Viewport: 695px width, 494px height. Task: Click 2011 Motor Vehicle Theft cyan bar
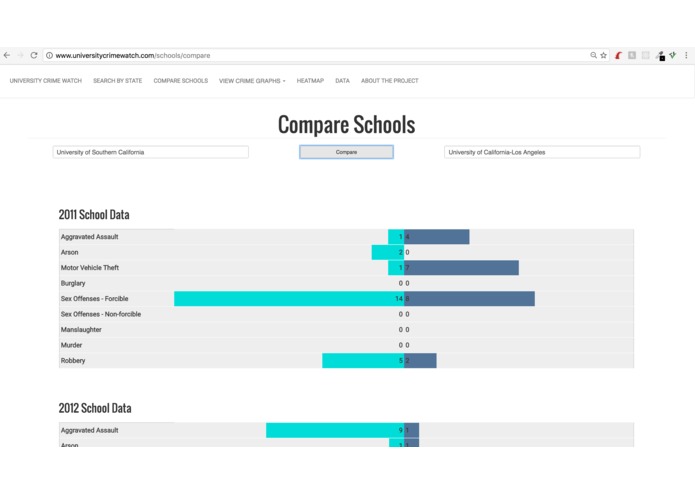[x=396, y=268]
